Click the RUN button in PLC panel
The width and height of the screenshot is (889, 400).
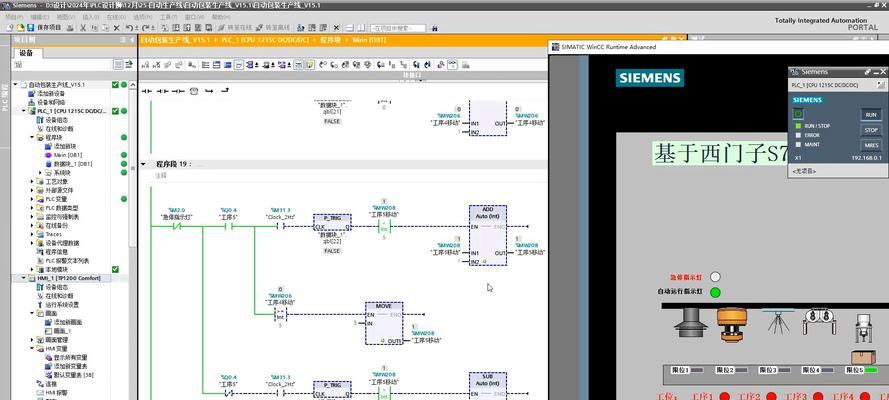(871, 114)
